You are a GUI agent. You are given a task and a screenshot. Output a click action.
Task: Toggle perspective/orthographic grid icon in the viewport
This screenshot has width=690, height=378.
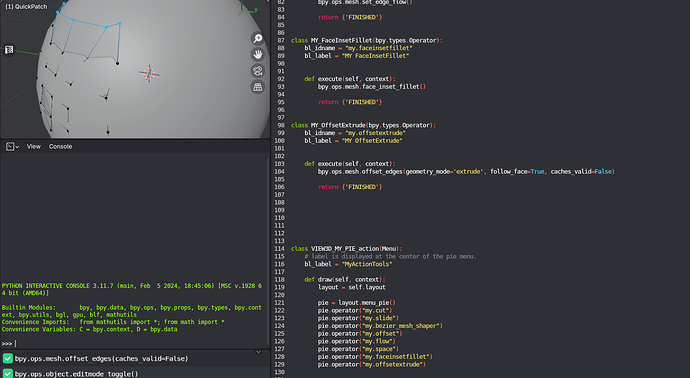pos(258,87)
